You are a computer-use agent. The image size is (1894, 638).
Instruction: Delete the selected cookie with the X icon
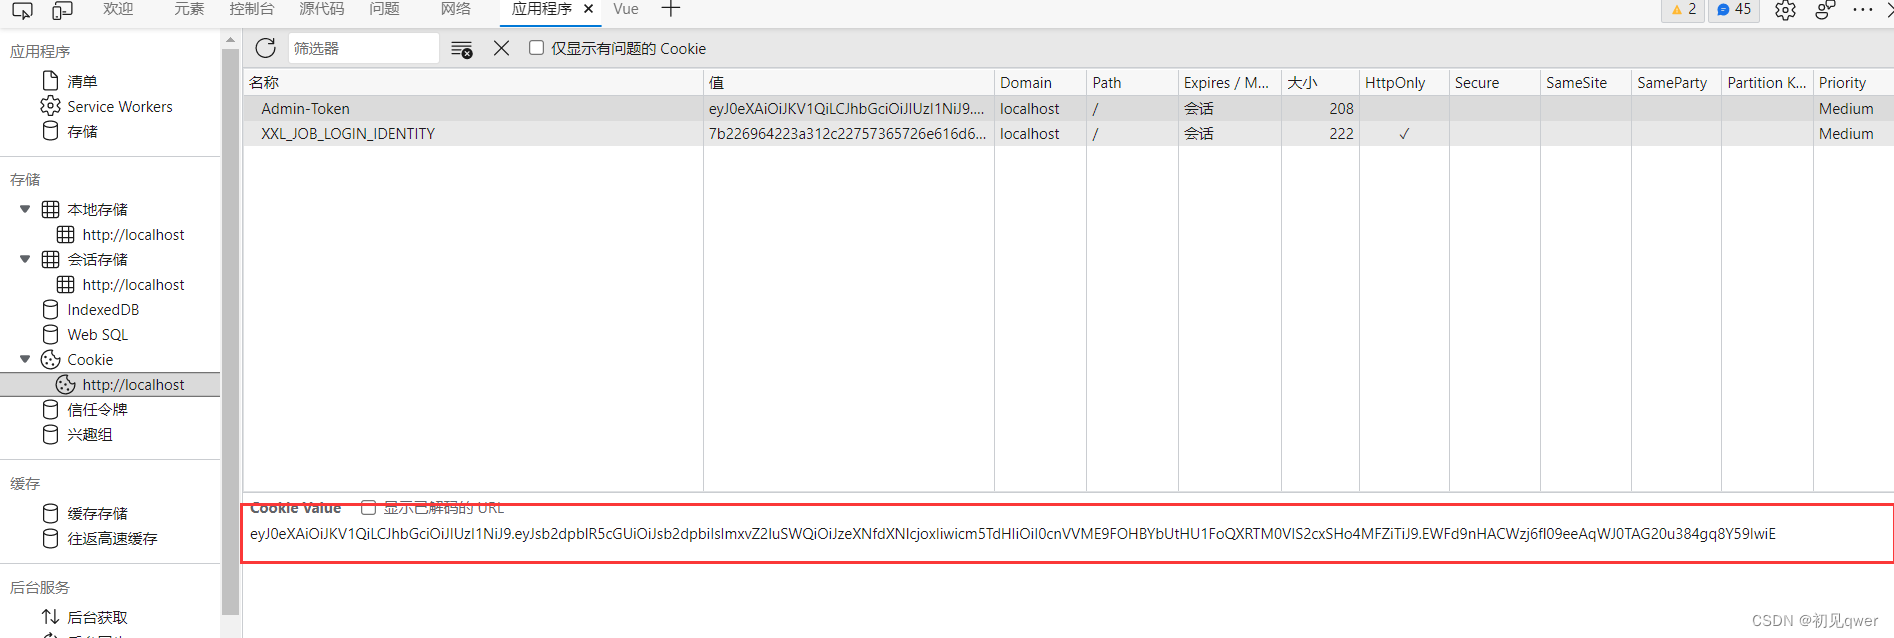click(x=502, y=48)
